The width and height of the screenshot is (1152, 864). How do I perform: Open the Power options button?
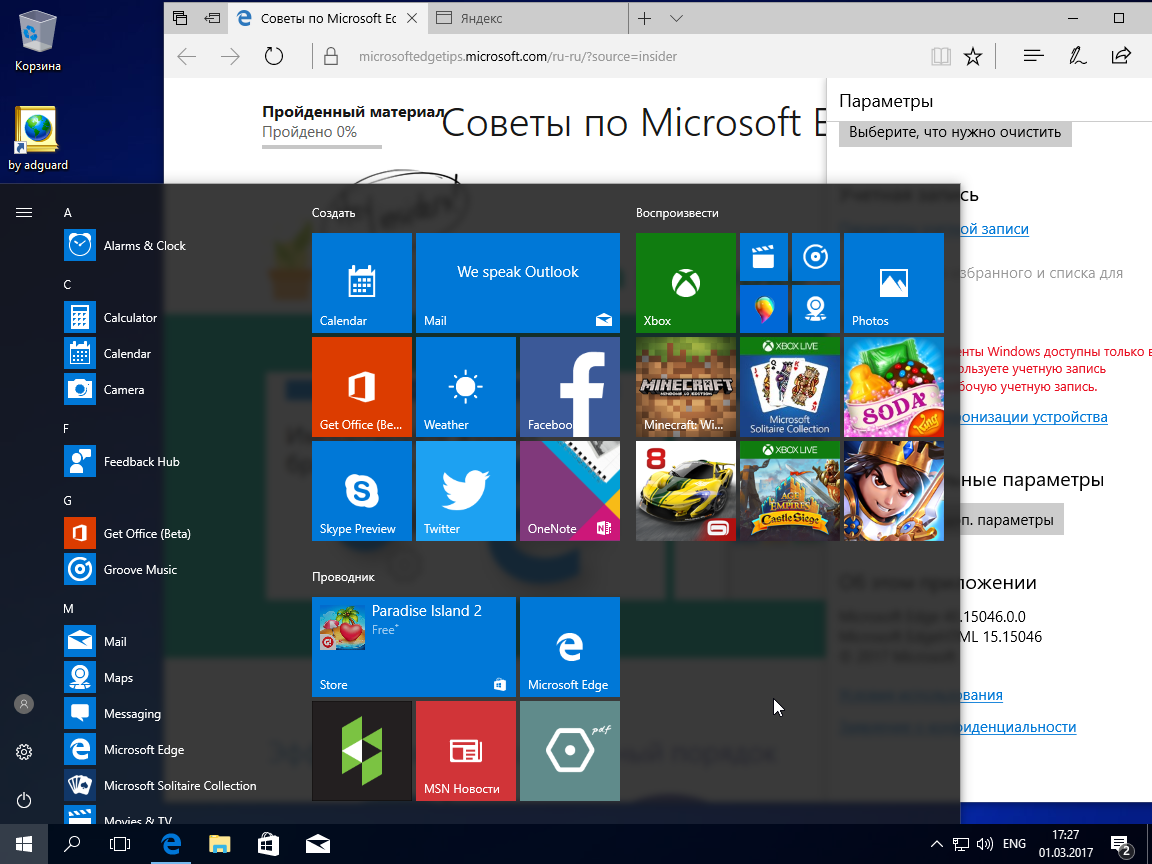pyautogui.click(x=24, y=800)
